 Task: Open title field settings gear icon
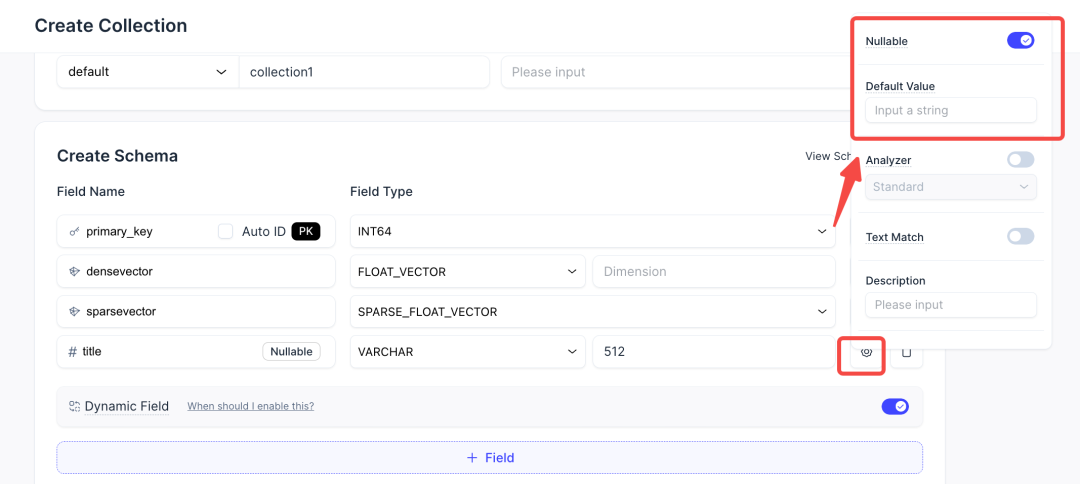pyautogui.click(x=867, y=352)
